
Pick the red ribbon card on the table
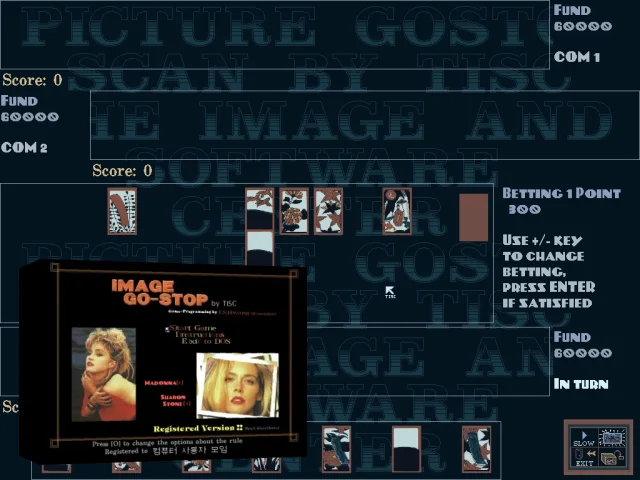point(122,211)
